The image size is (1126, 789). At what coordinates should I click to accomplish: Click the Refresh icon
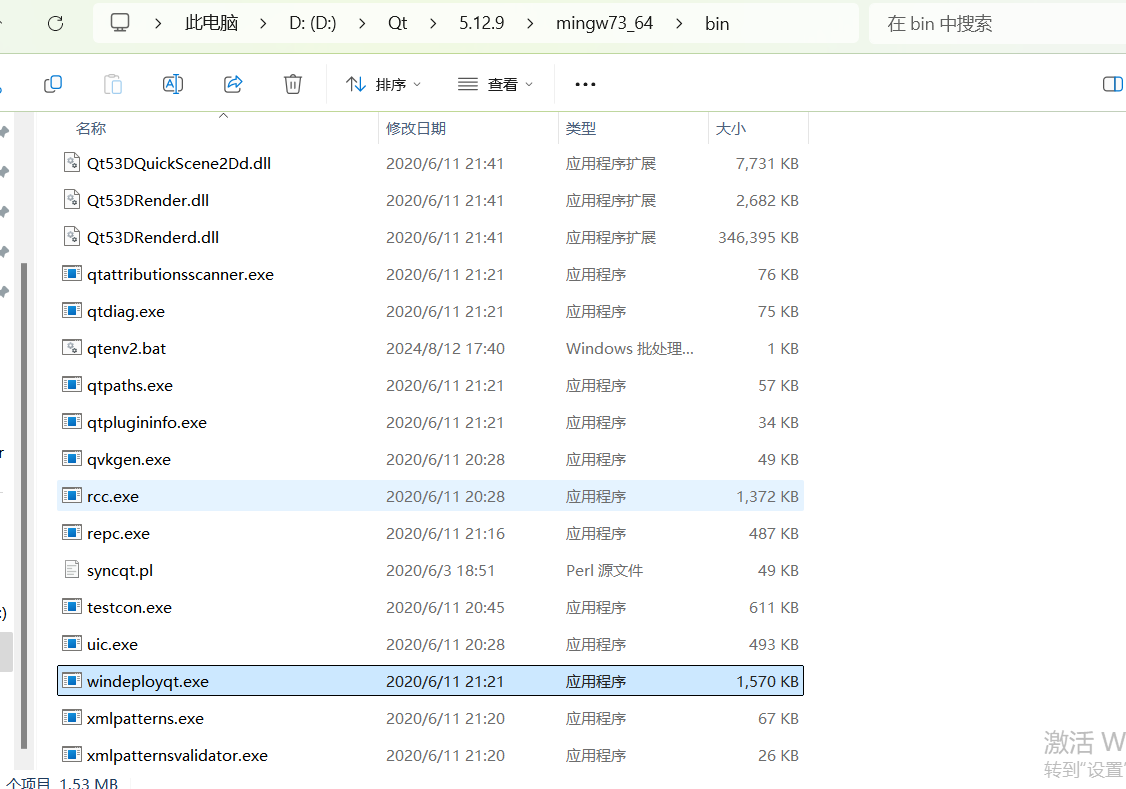[x=55, y=24]
